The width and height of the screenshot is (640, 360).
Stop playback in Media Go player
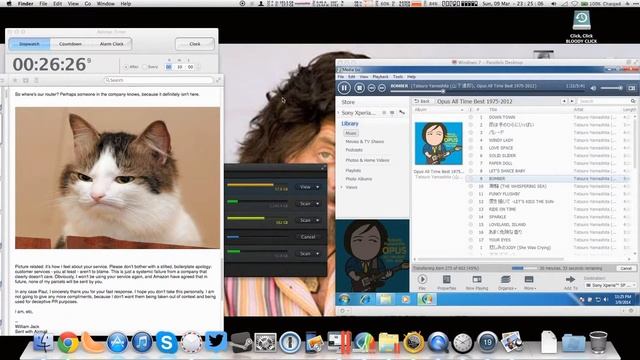coord(359,87)
